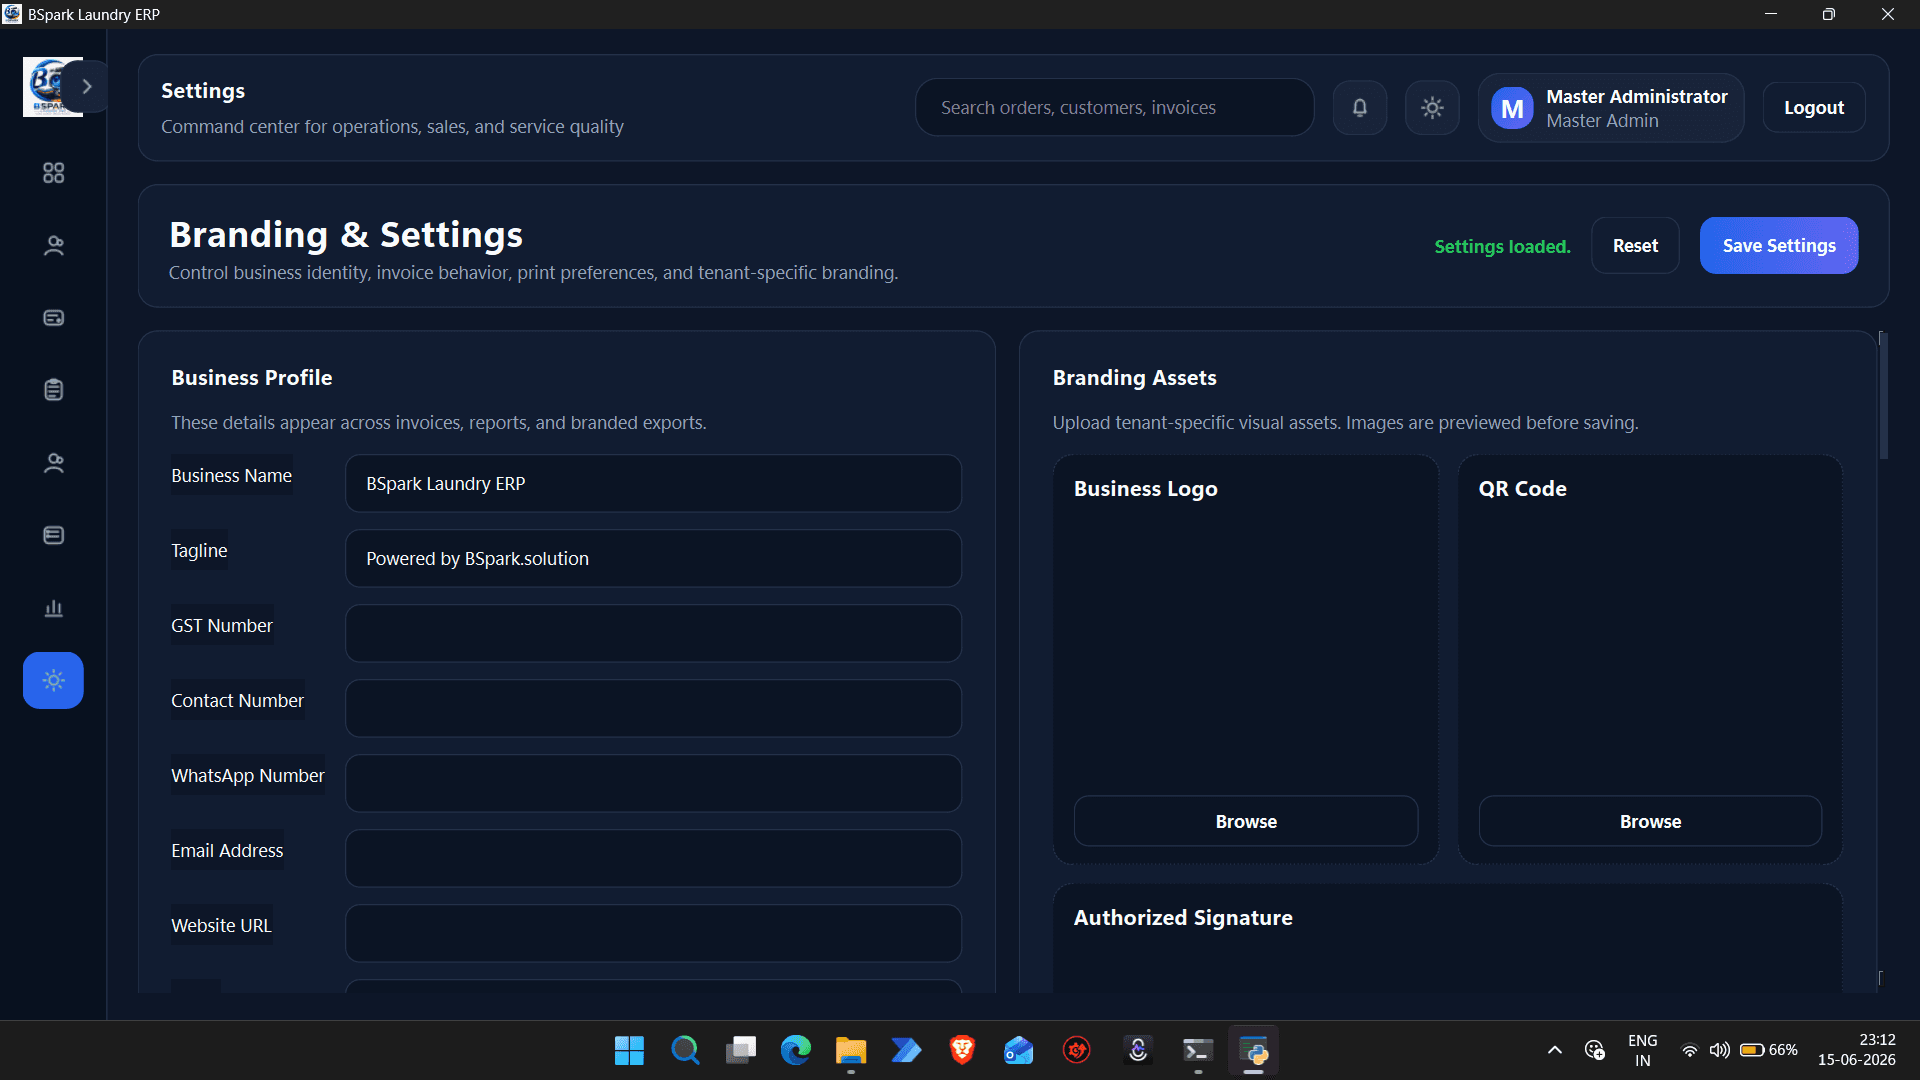Click the ENG IN language indicator
1920x1080 pixels.
click(1642, 1050)
